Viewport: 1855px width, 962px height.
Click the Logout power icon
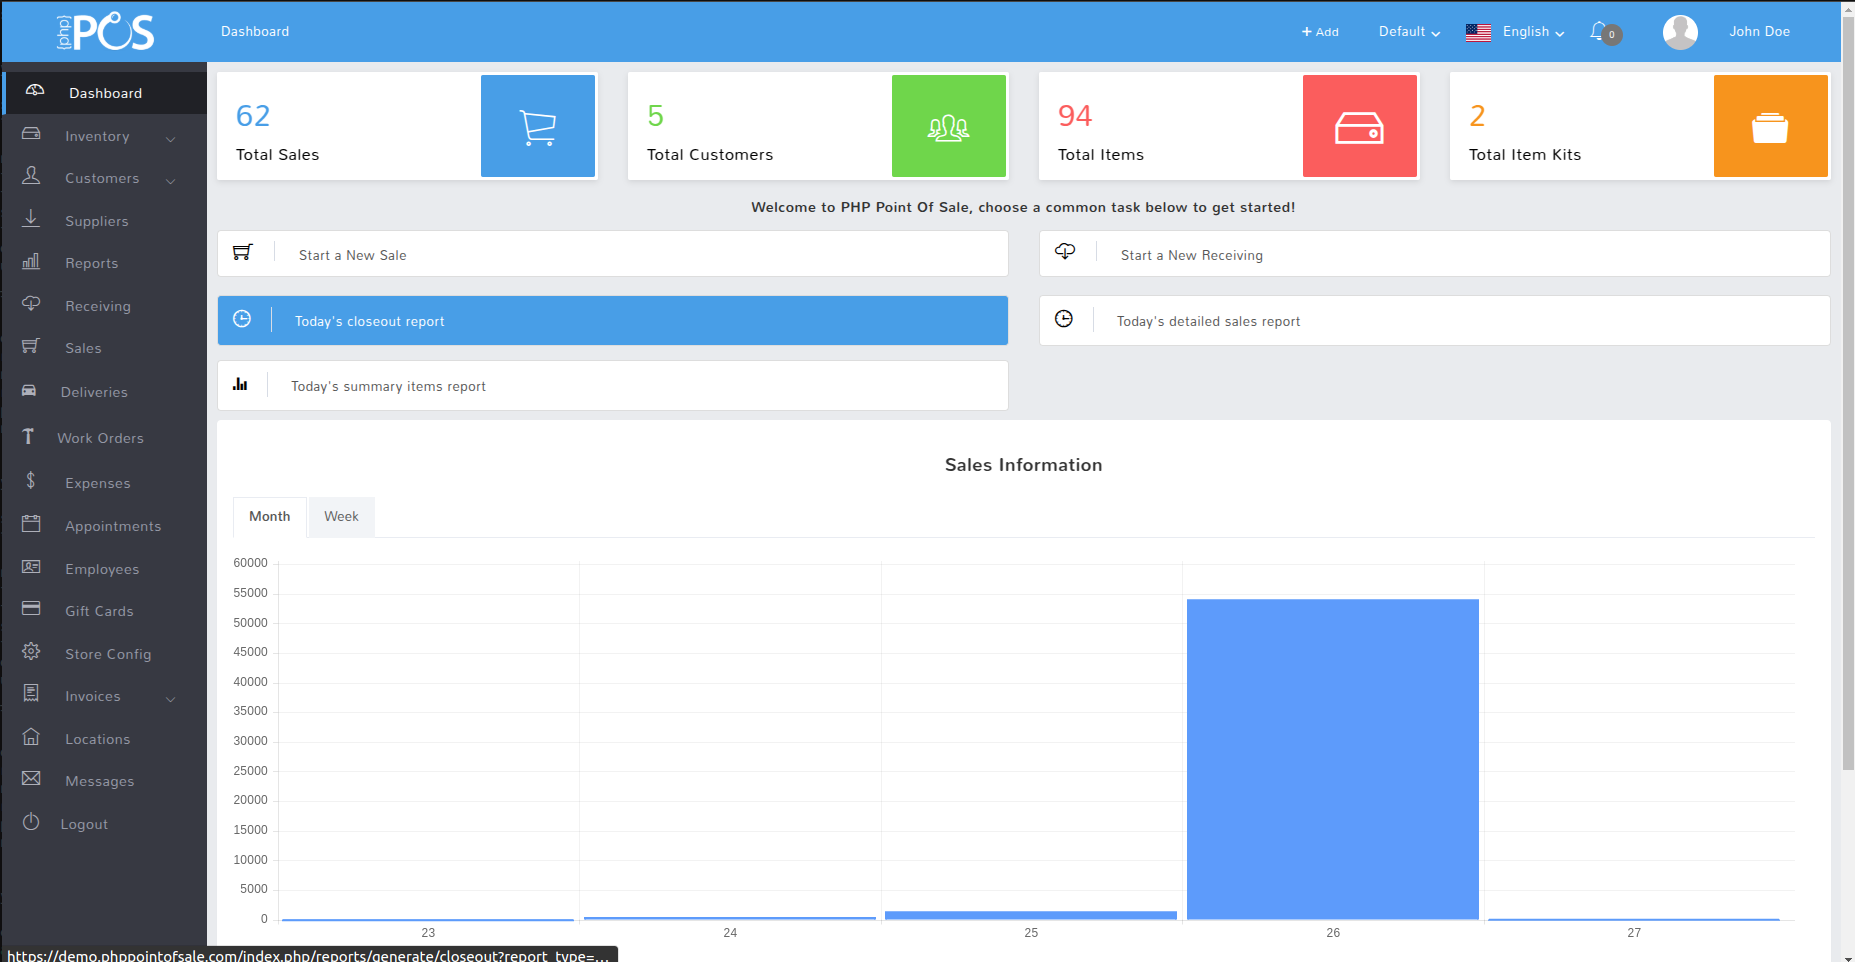(32, 822)
